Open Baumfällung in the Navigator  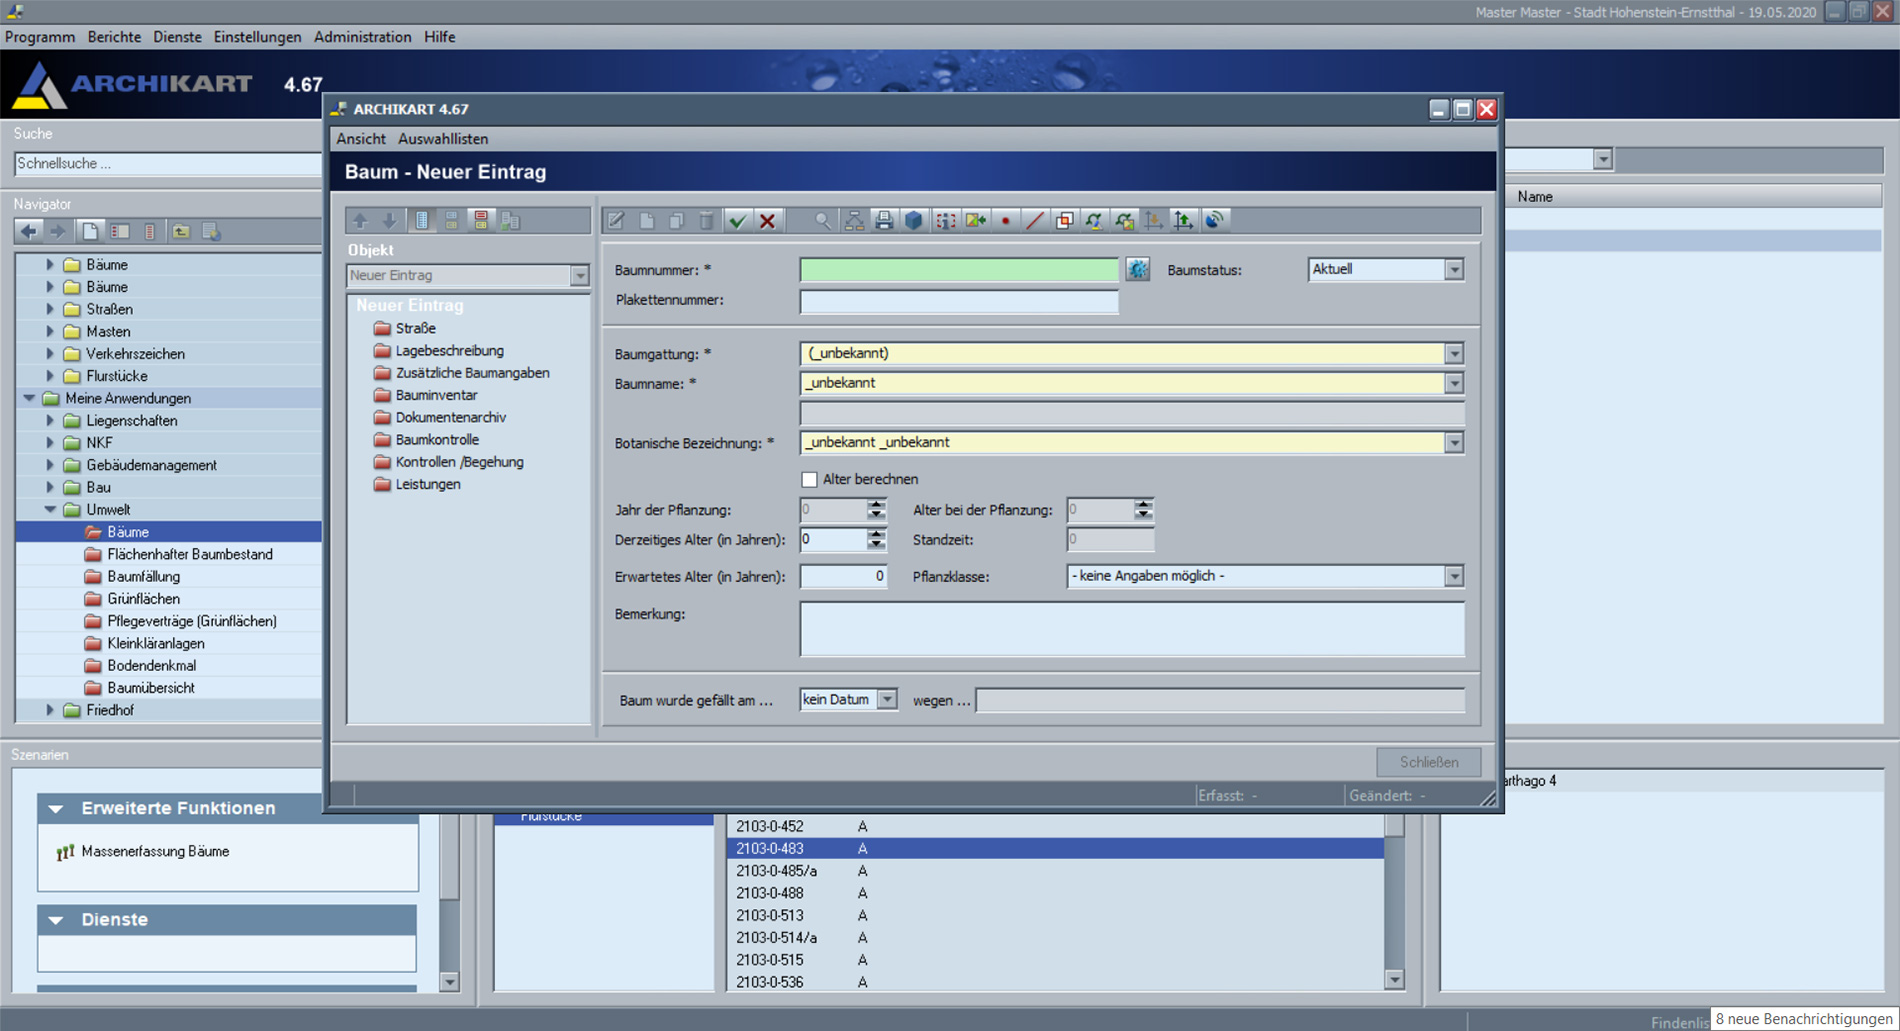tap(143, 576)
